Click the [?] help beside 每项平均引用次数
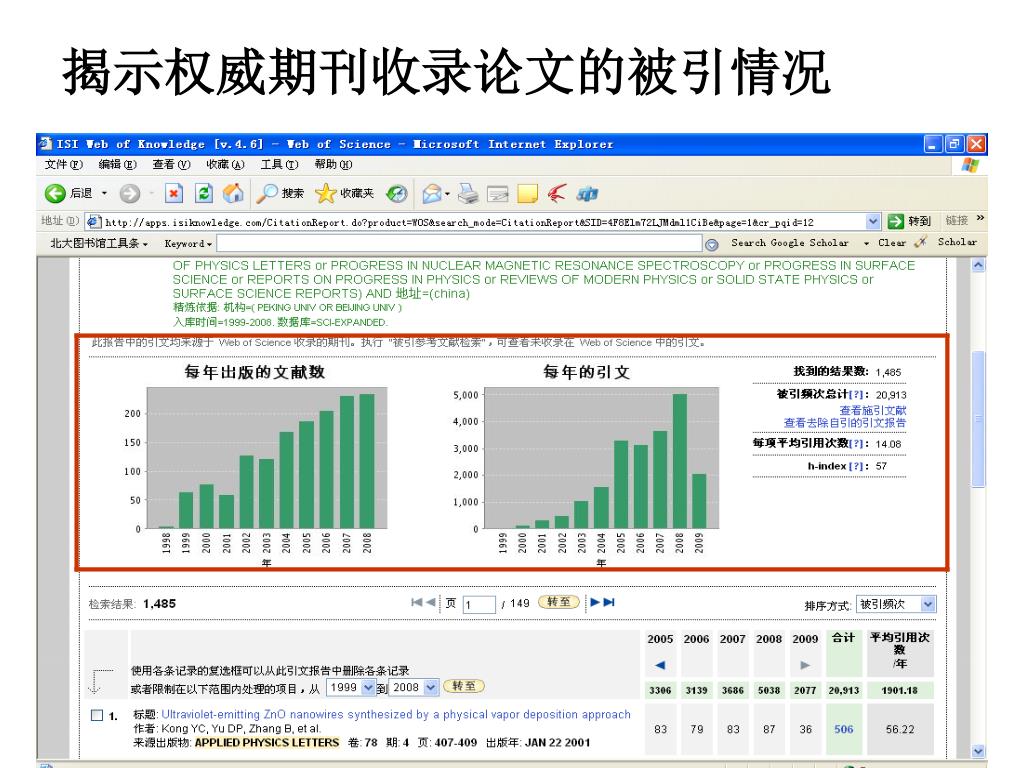The height and width of the screenshot is (768, 1024). (x=857, y=443)
